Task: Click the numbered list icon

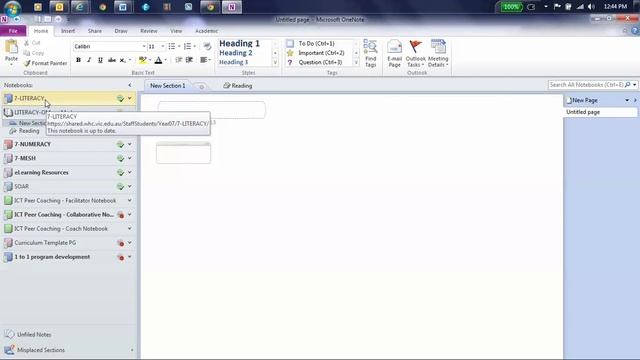Action: 187,47
